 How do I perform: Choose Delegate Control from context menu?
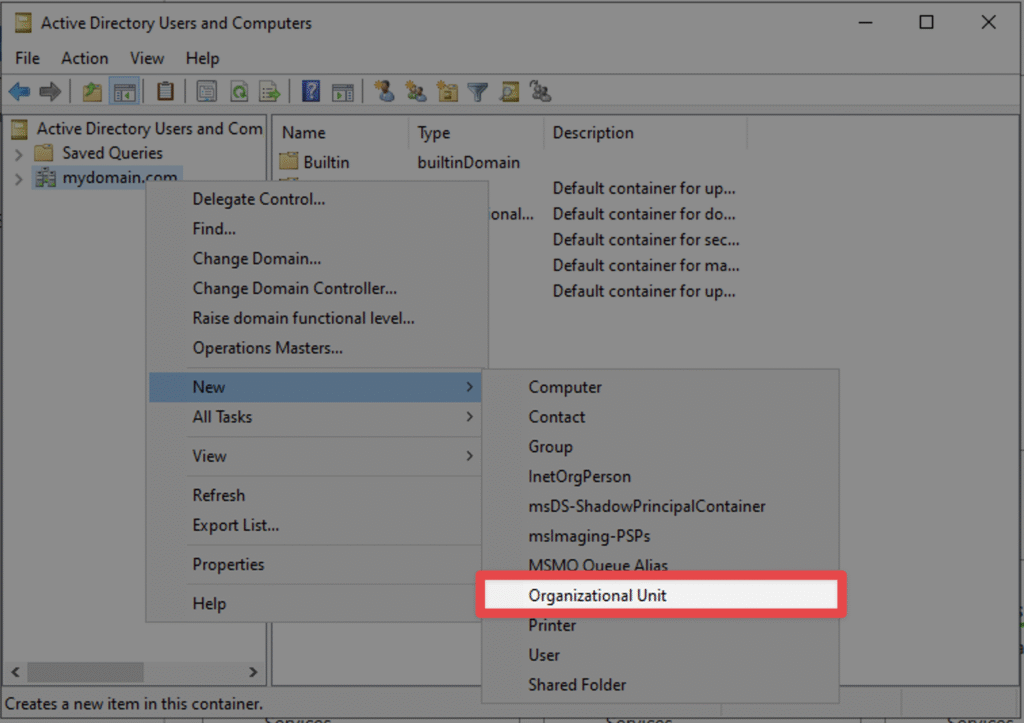coord(259,199)
